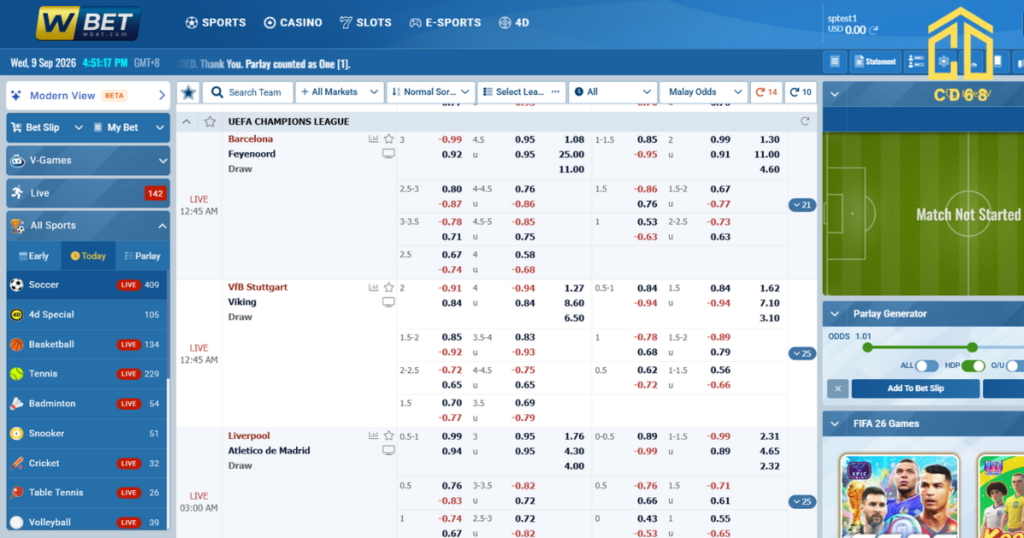Screen dimensions: 1024x538
Task: Open the SPORTS menu
Action: tap(216, 23)
